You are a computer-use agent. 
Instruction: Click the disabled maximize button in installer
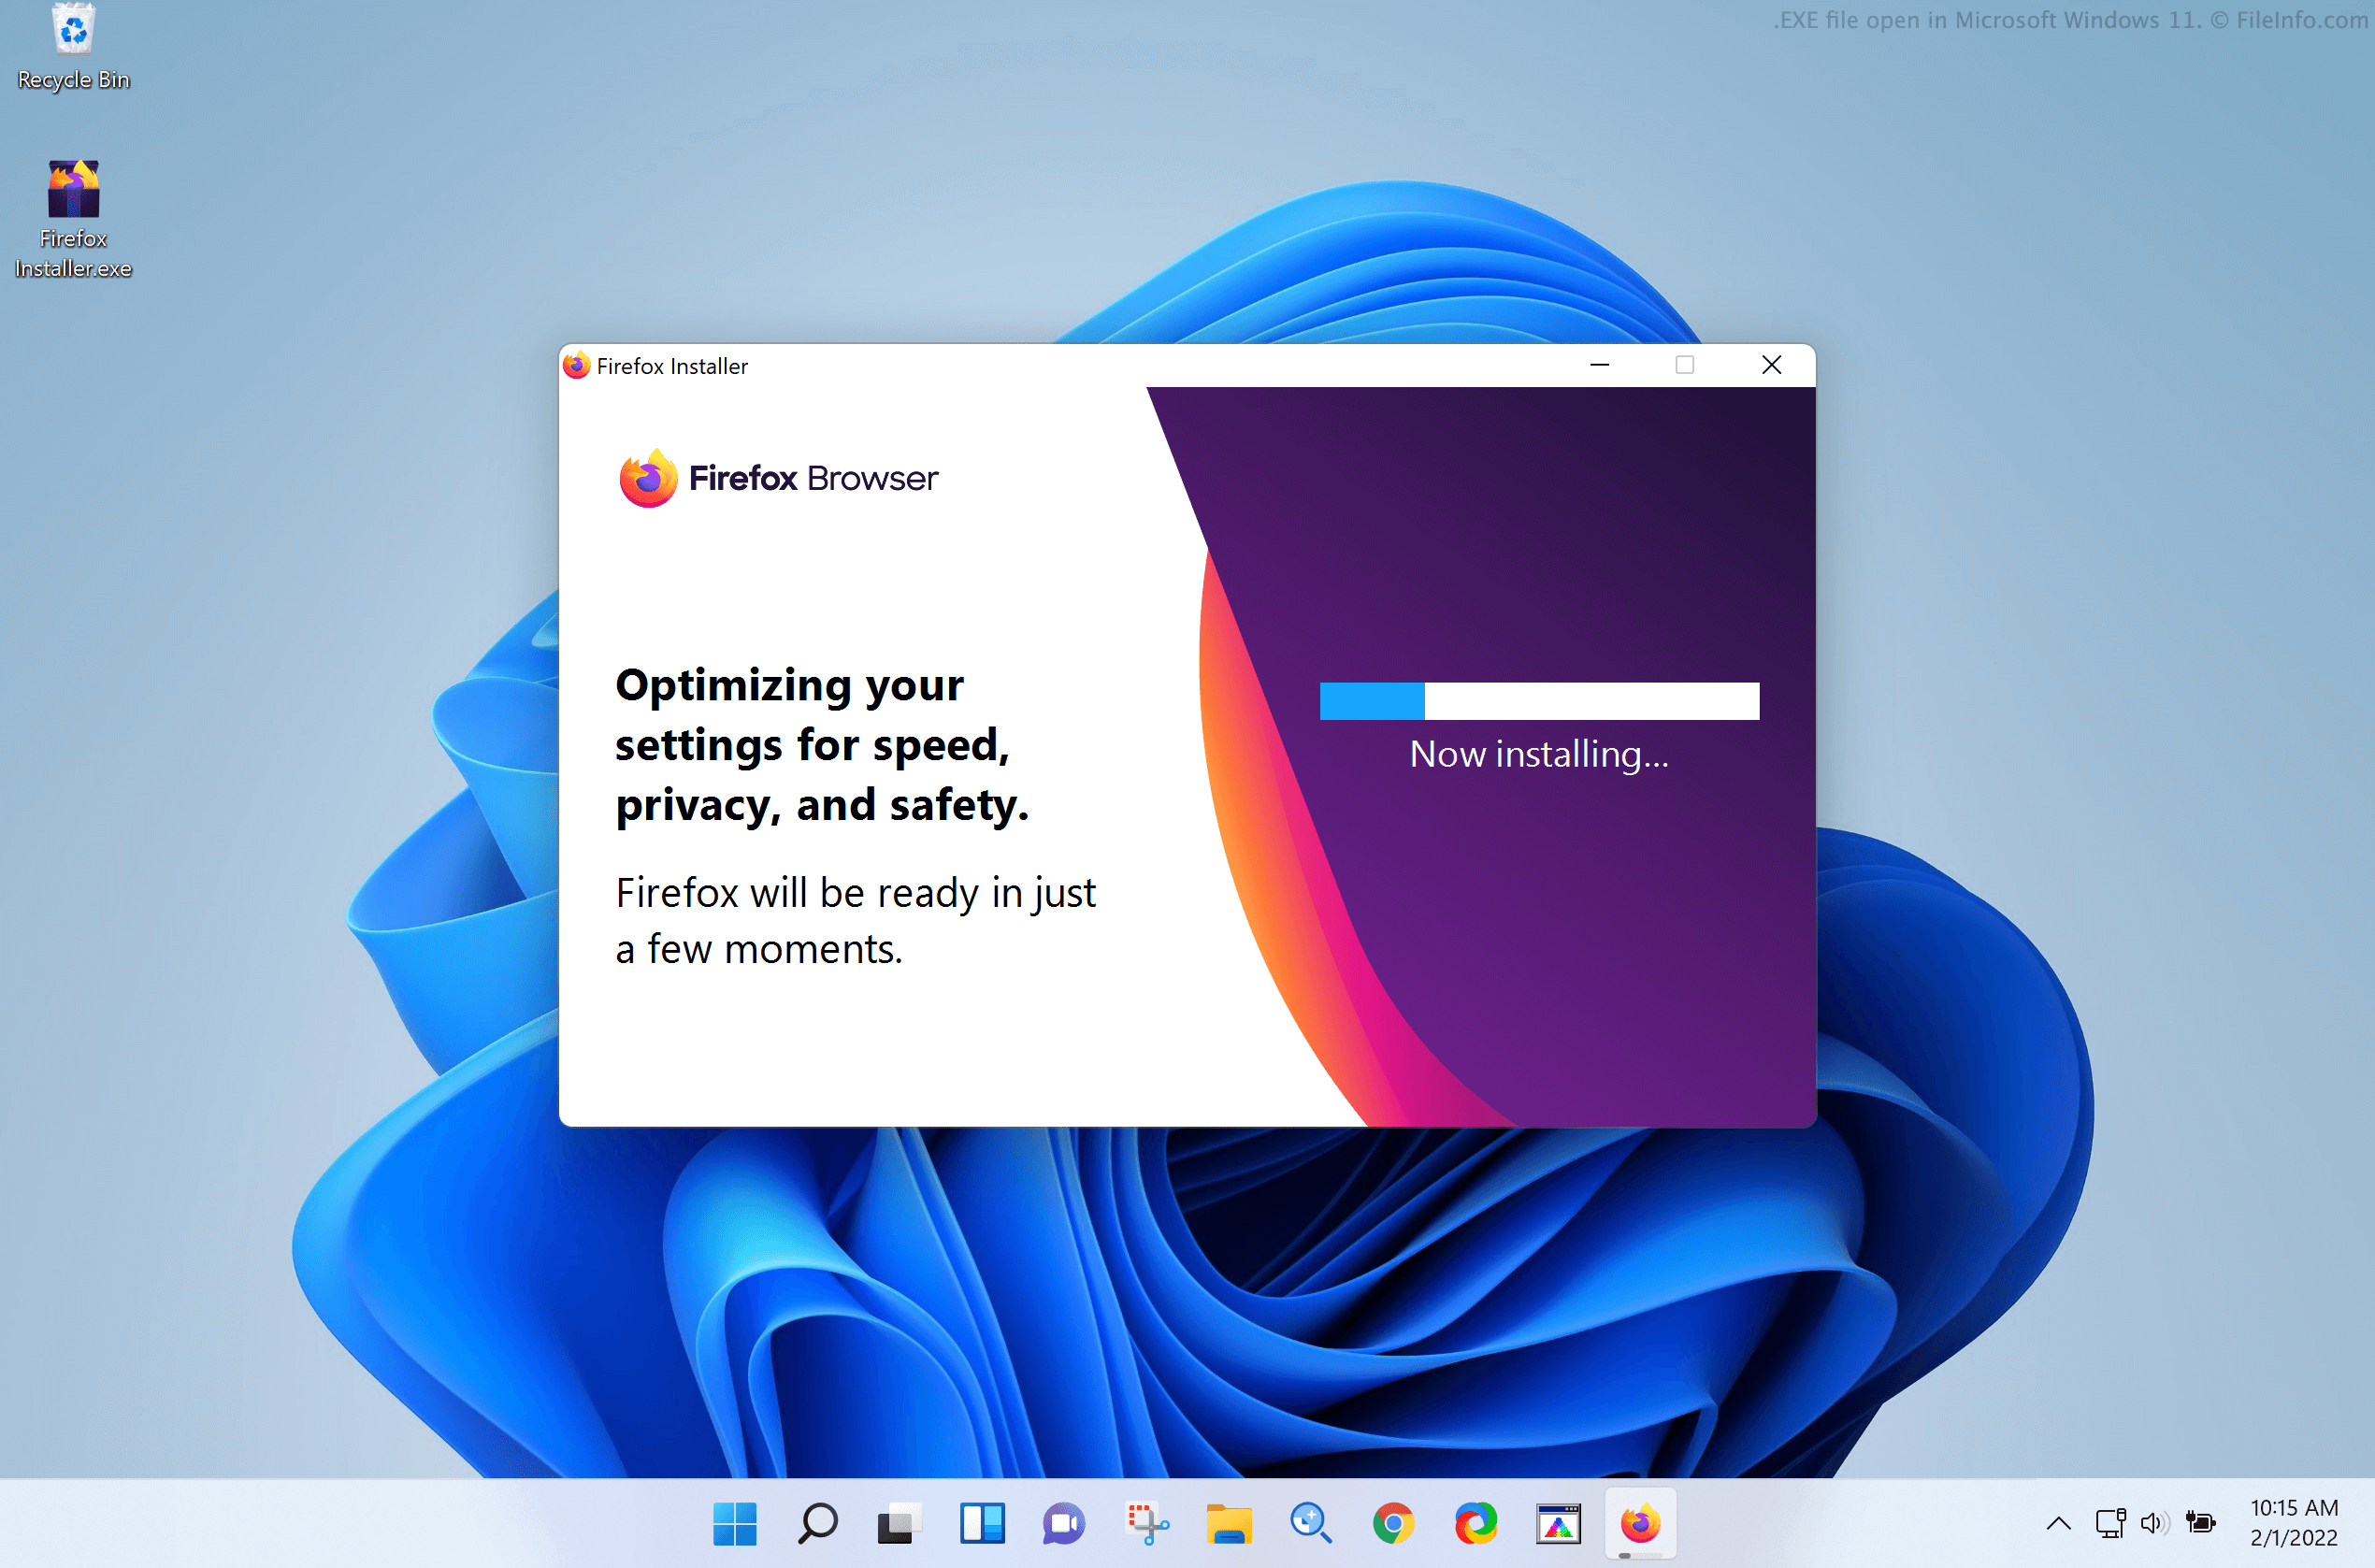pyautogui.click(x=1685, y=365)
